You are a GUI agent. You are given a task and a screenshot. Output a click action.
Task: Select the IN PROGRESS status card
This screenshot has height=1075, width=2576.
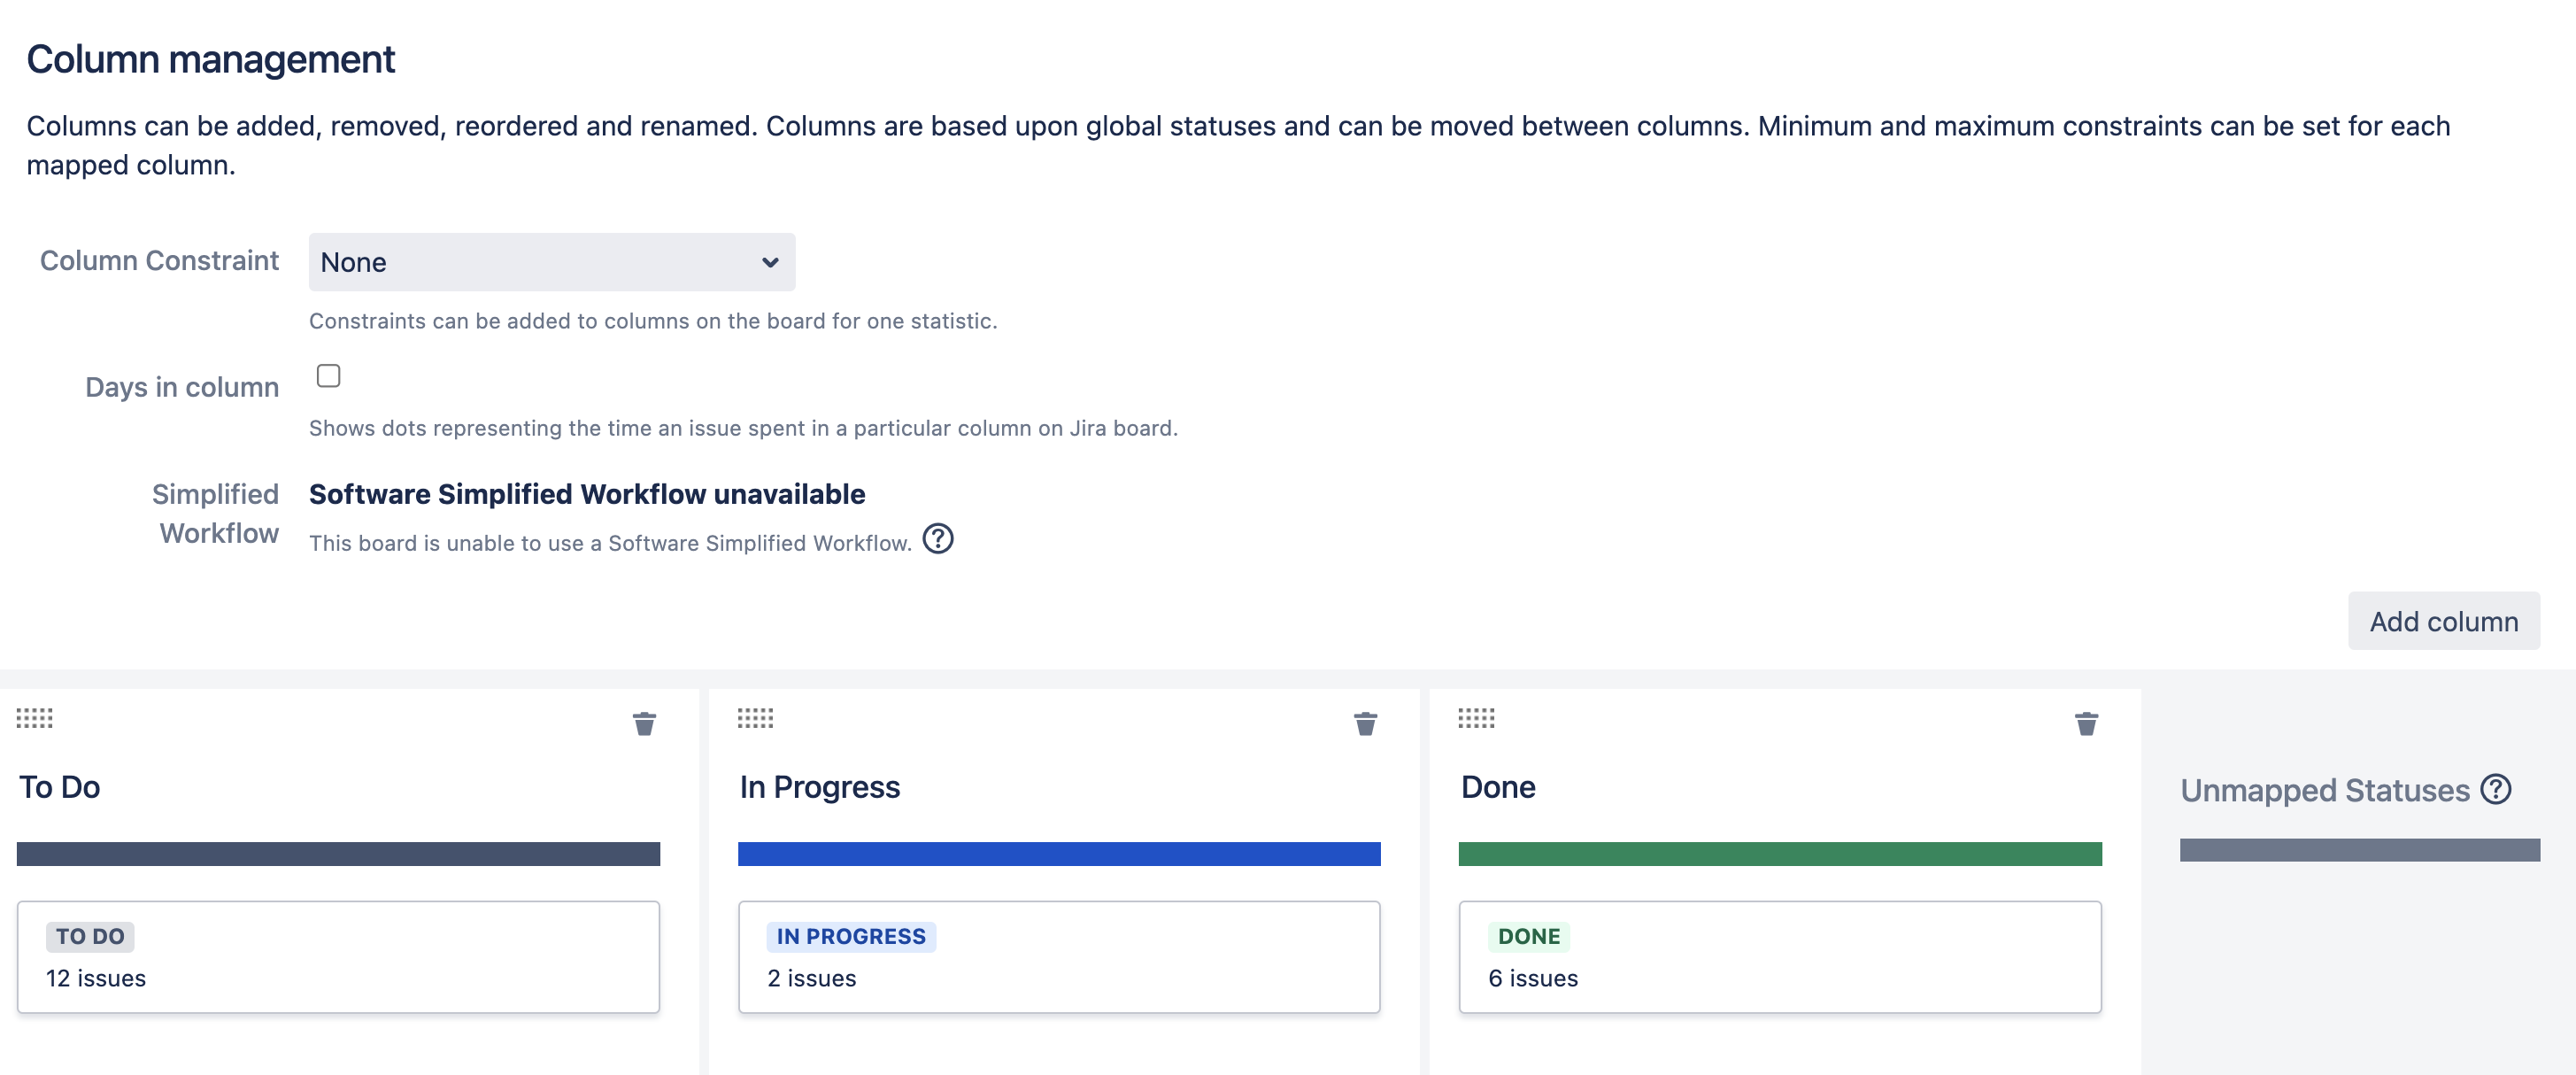click(1059, 956)
